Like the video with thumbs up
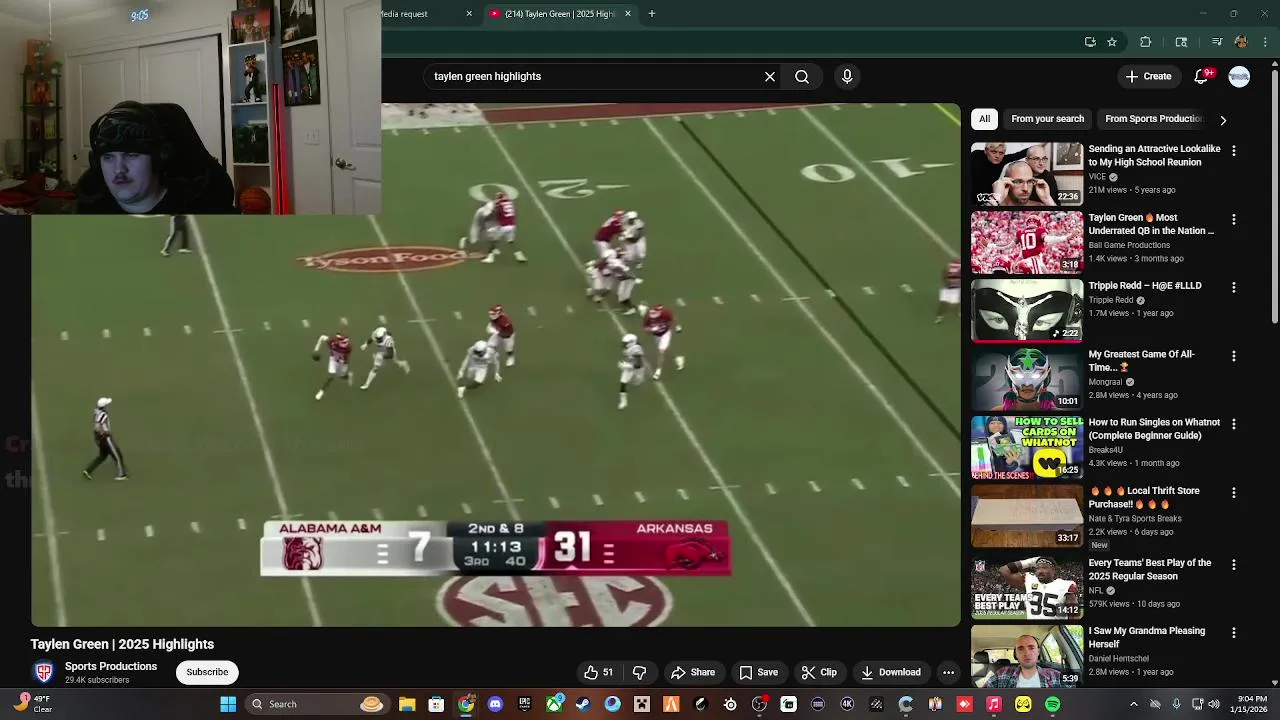The width and height of the screenshot is (1280, 720). pyautogui.click(x=600, y=672)
